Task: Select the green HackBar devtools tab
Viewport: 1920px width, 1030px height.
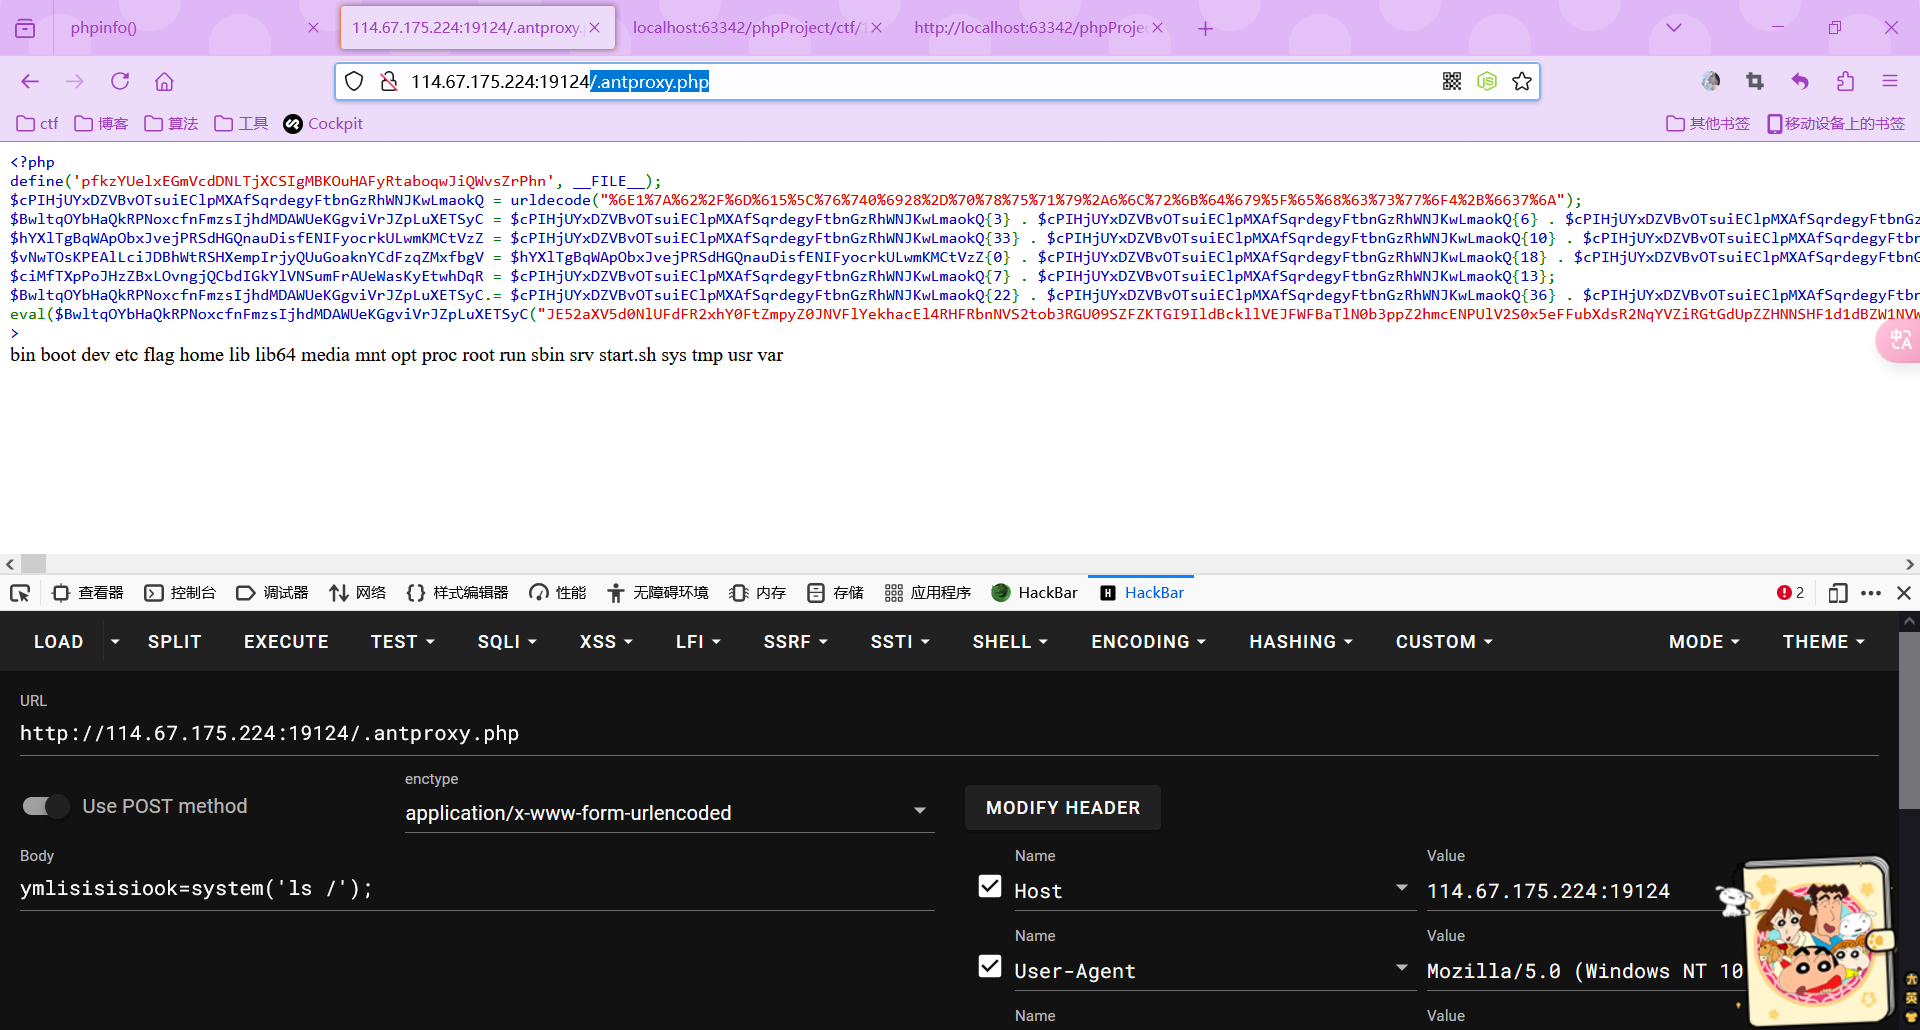Action: [1034, 593]
